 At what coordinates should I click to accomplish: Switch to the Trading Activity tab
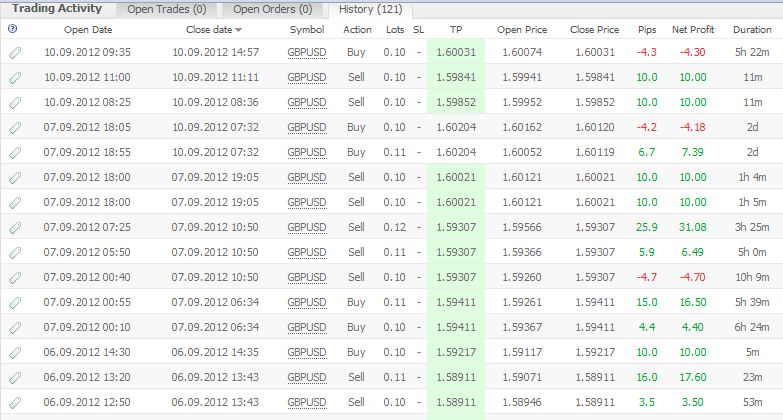point(57,8)
